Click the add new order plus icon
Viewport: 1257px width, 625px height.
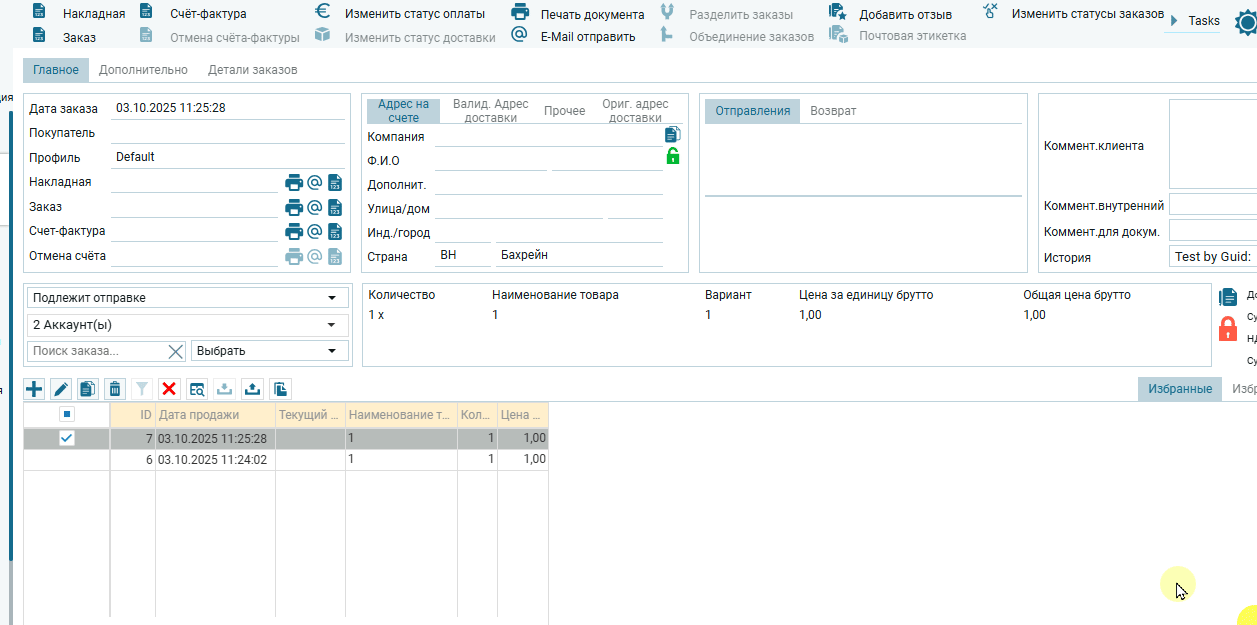coord(34,389)
